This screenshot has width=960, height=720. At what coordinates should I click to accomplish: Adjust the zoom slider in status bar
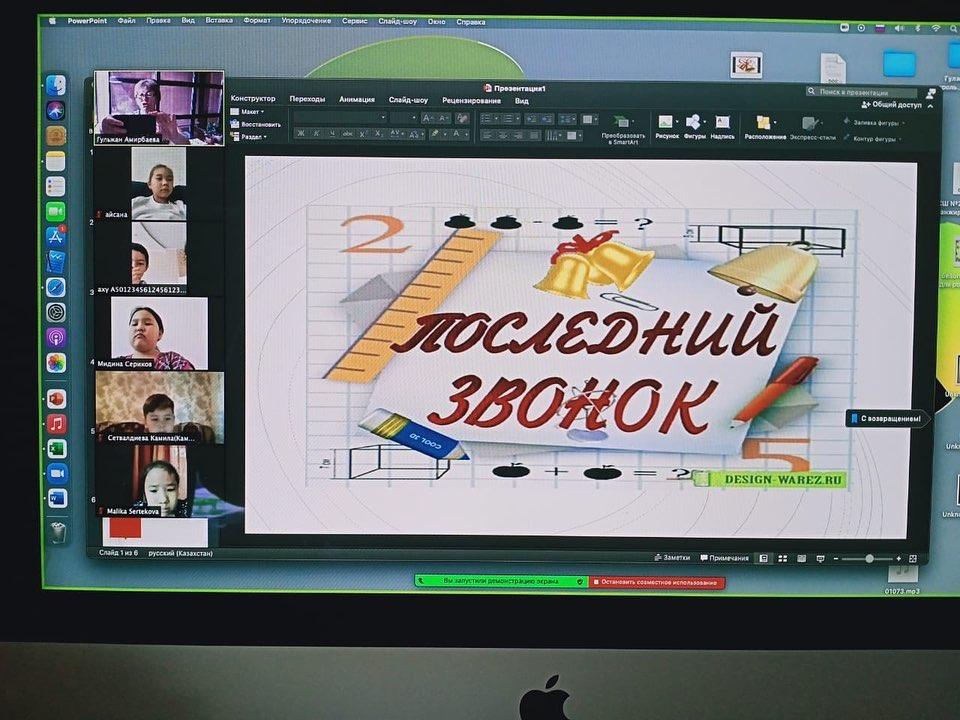coord(869,558)
